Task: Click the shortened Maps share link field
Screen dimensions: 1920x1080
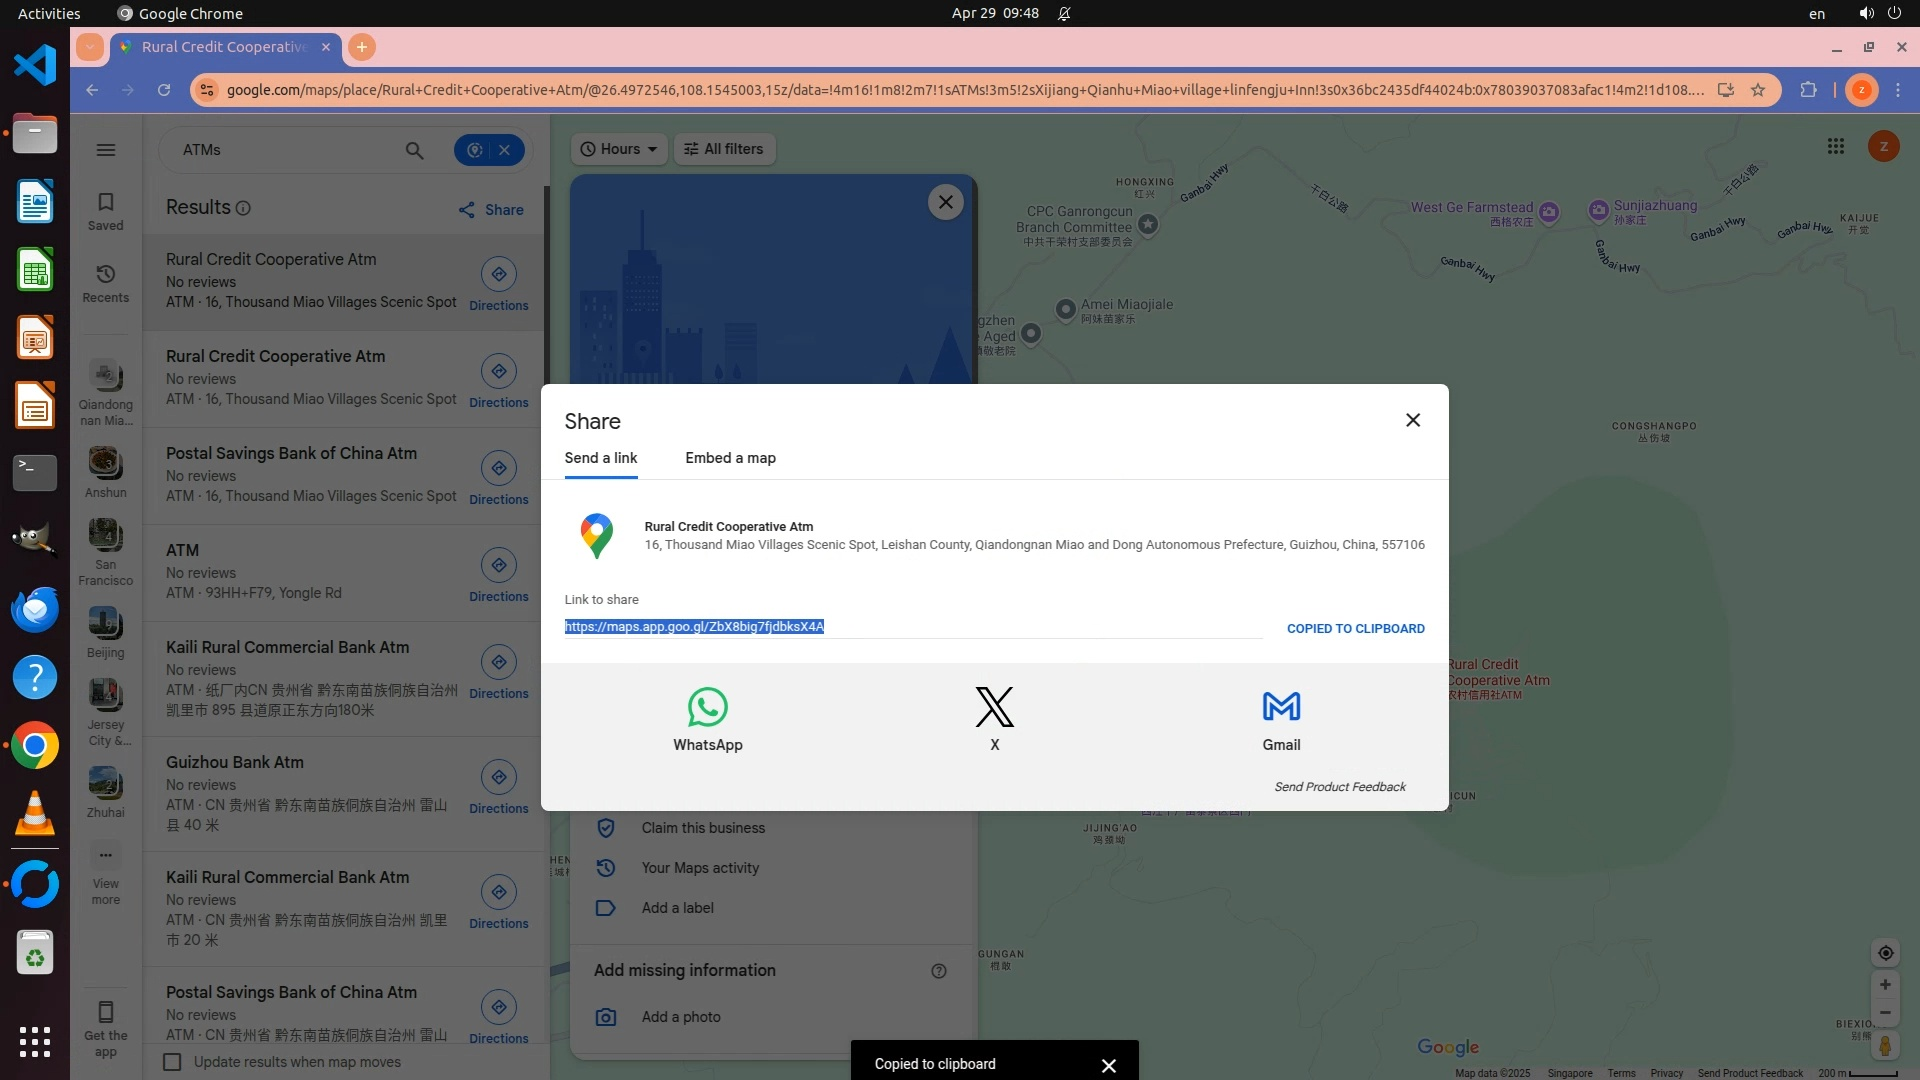Action: pos(694,627)
